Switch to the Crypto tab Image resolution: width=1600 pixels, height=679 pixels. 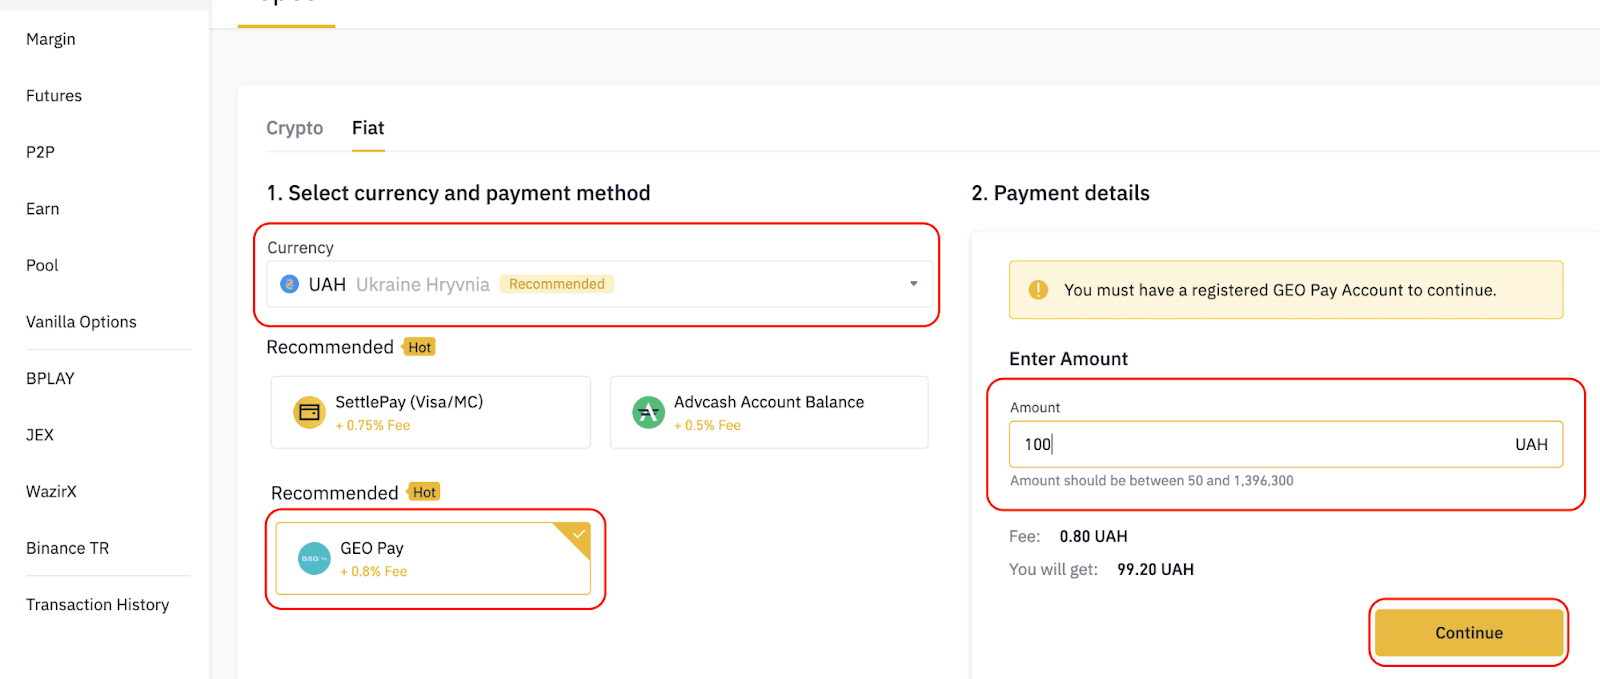pyautogui.click(x=295, y=128)
